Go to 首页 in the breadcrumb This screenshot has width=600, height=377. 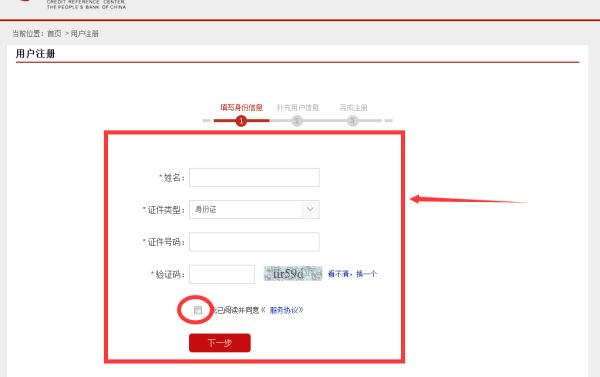click(x=54, y=34)
